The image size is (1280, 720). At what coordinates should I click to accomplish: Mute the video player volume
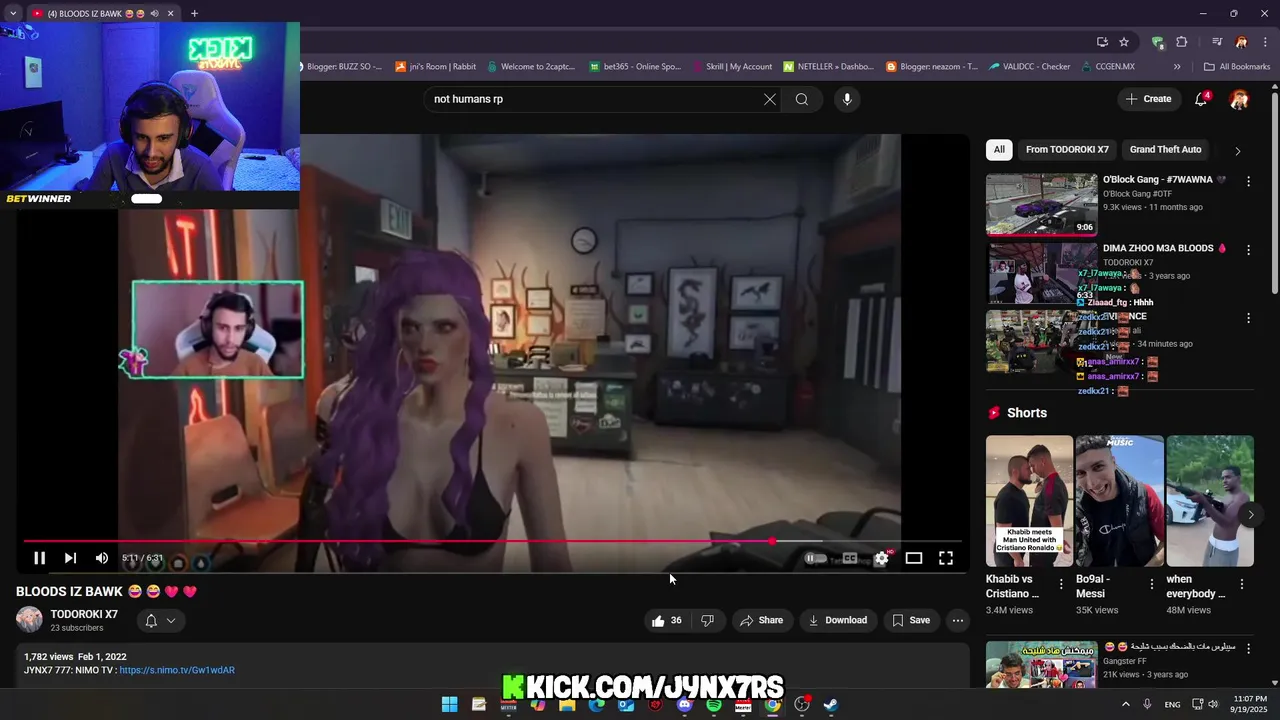101,558
